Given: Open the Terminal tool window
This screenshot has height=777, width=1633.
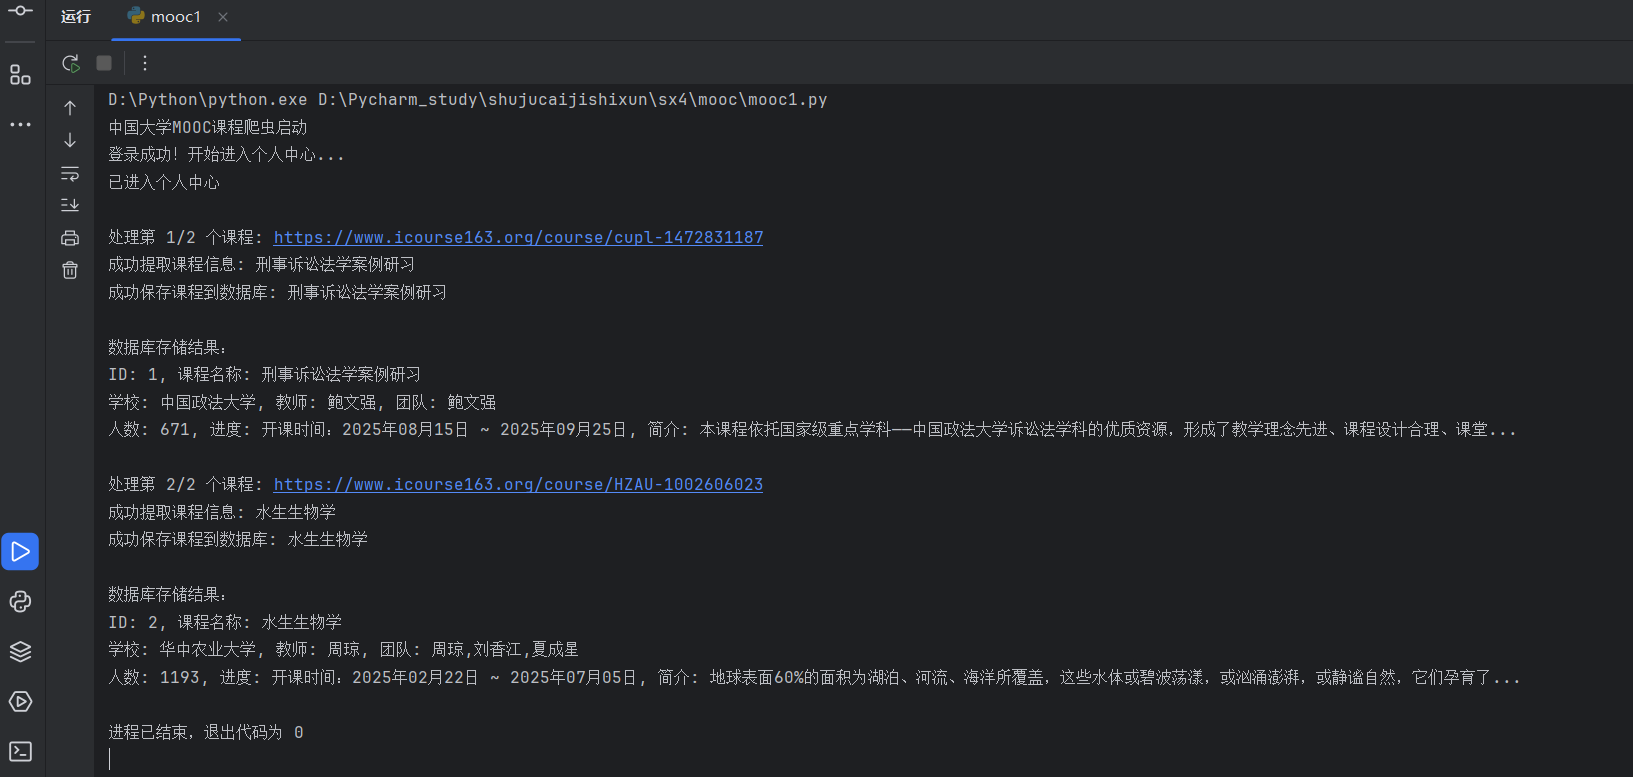Looking at the screenshot, I should (x=20, y=751).
